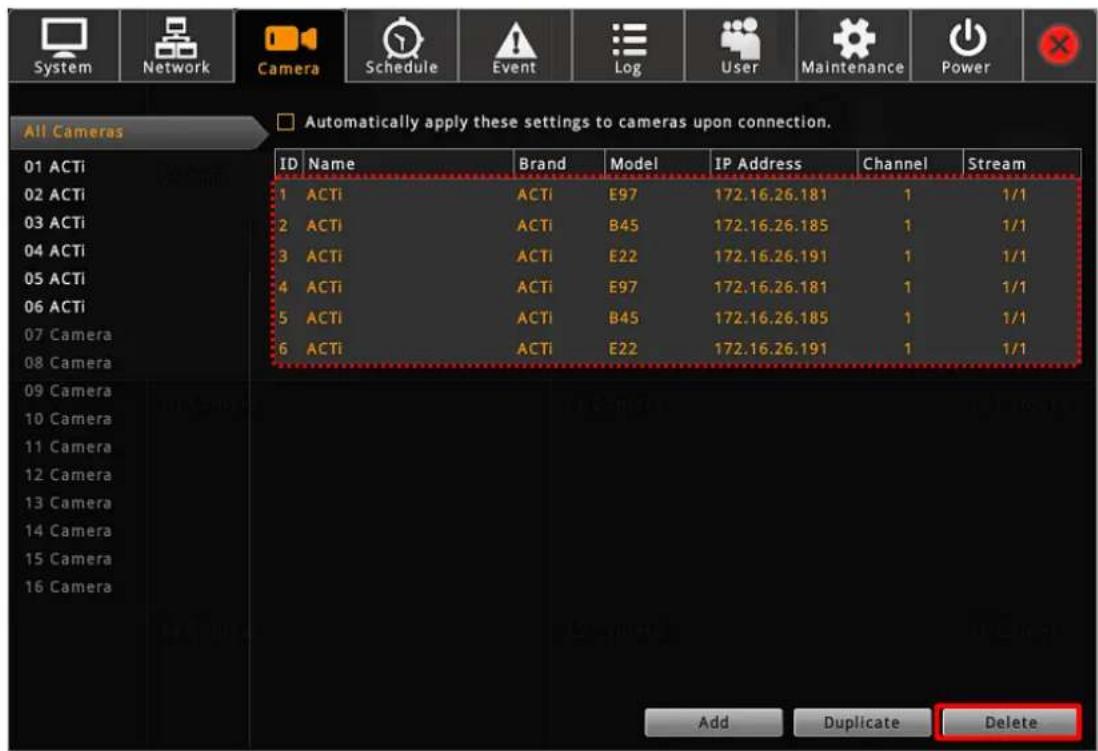Image resolution: width=1098 pixels, height=751 pixels.
Task: Select the Camera tab icon
Action: [x=289, y=46]
